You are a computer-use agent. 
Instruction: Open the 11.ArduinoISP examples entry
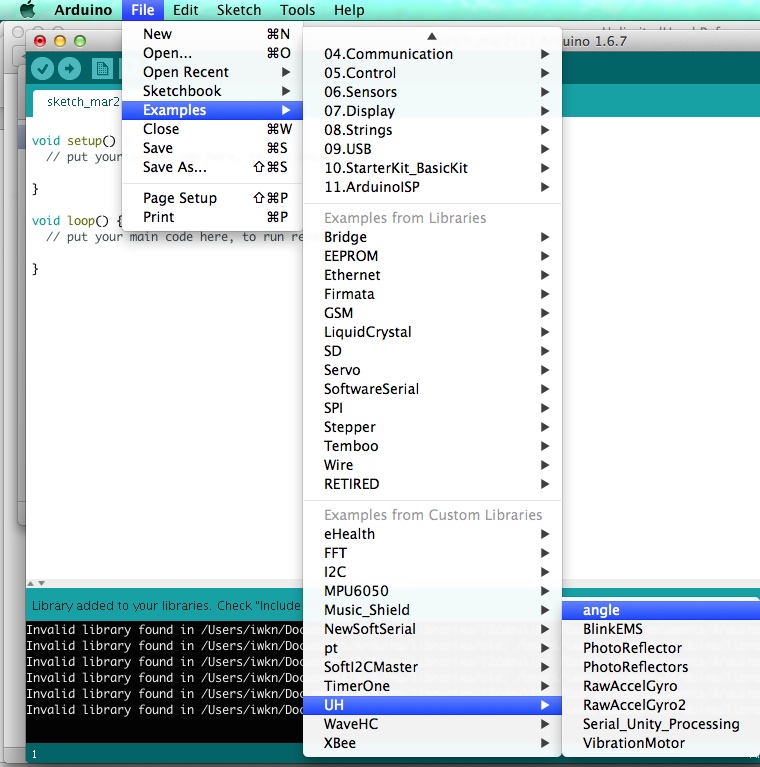point(432,187)
